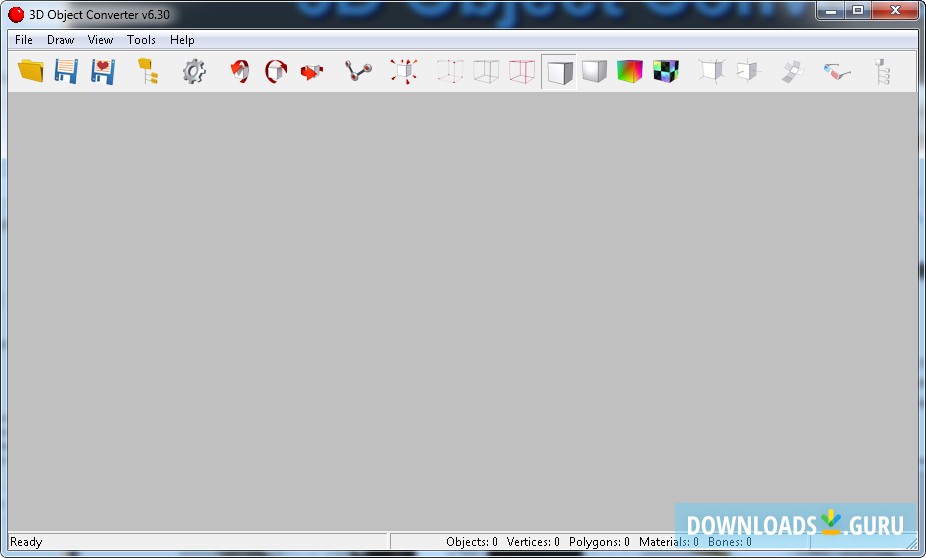Screen dimensions: 926x558
Task: Click the unfolded gray panels icon
Action: click(x=793, y=71)
